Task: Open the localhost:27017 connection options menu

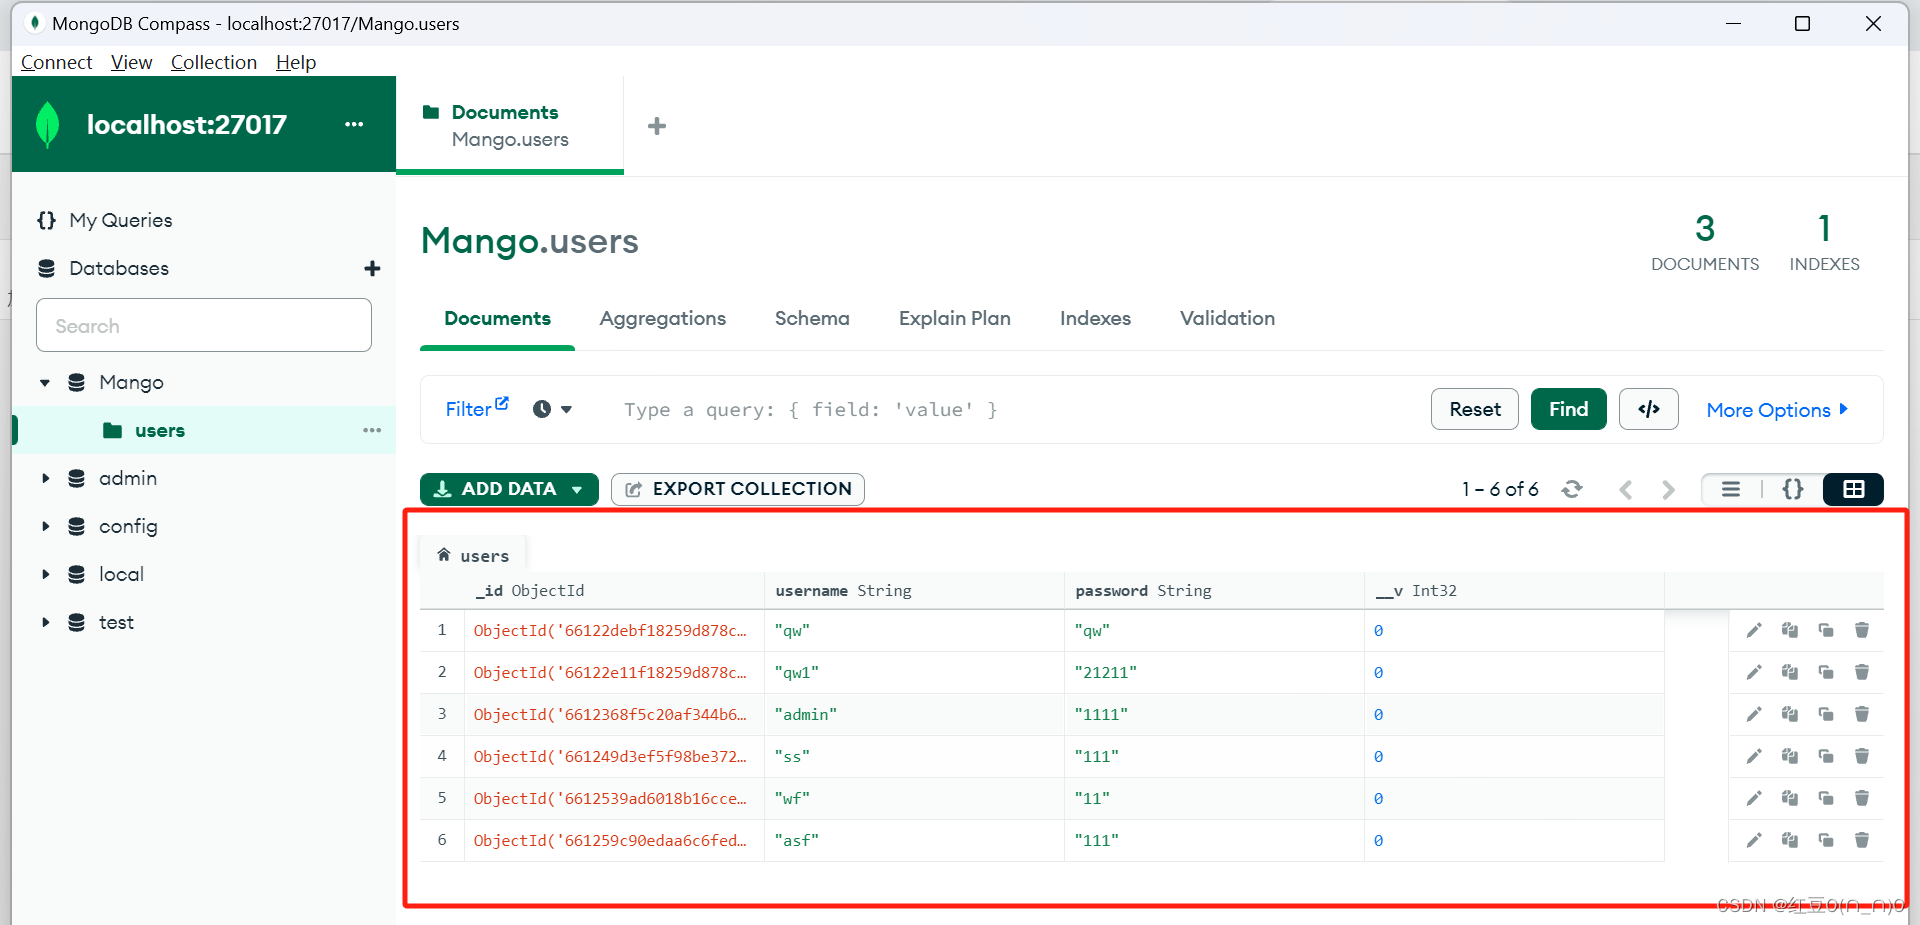Action: click(x=354, y=124)
